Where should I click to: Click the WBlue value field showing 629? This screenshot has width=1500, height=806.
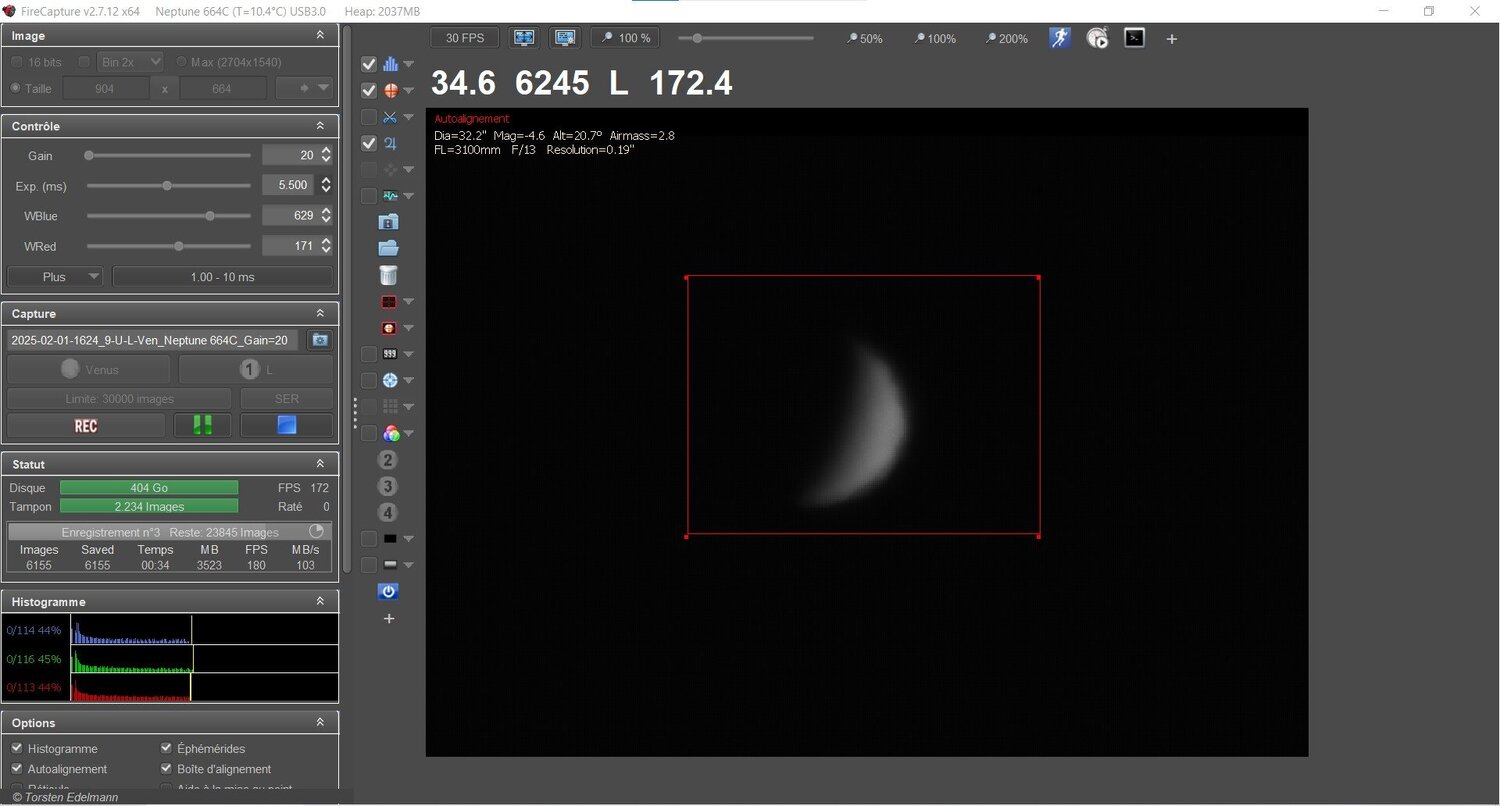point(288,215)
